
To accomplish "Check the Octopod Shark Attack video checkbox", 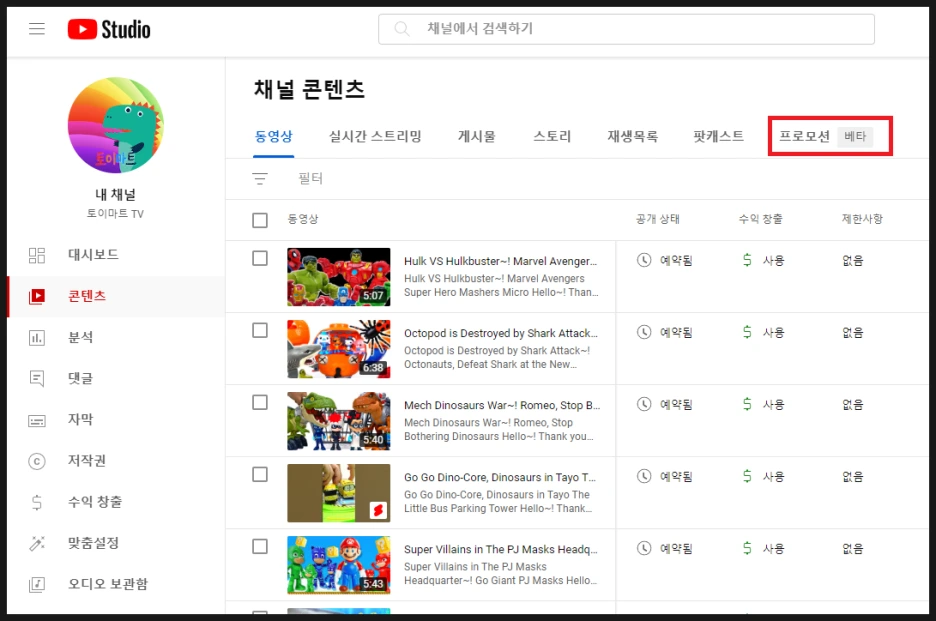I will pos(260,330).
